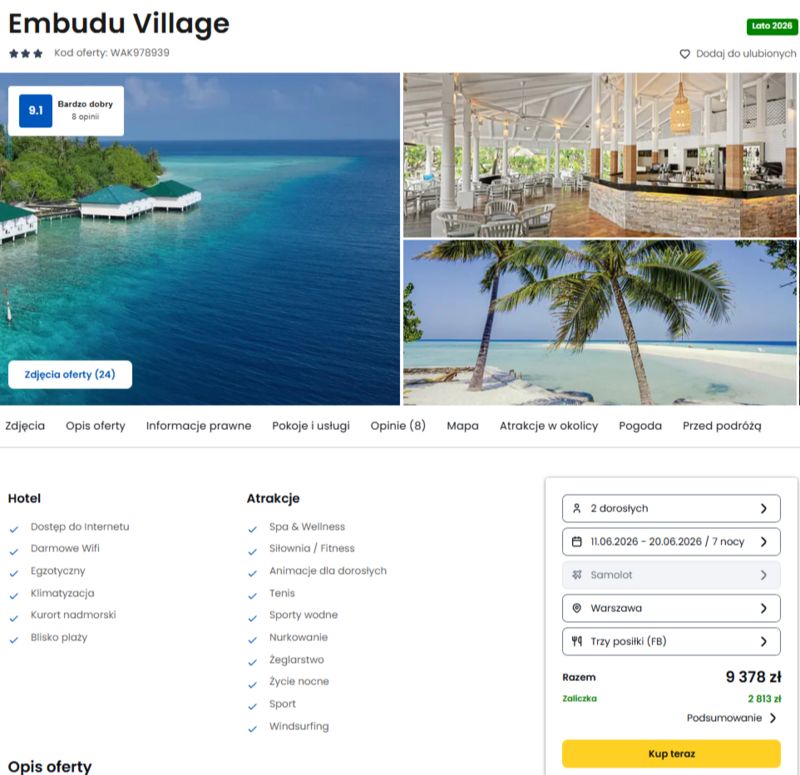
Task: Click the airplane icon next to Samolot
Action: click(577, 575)
